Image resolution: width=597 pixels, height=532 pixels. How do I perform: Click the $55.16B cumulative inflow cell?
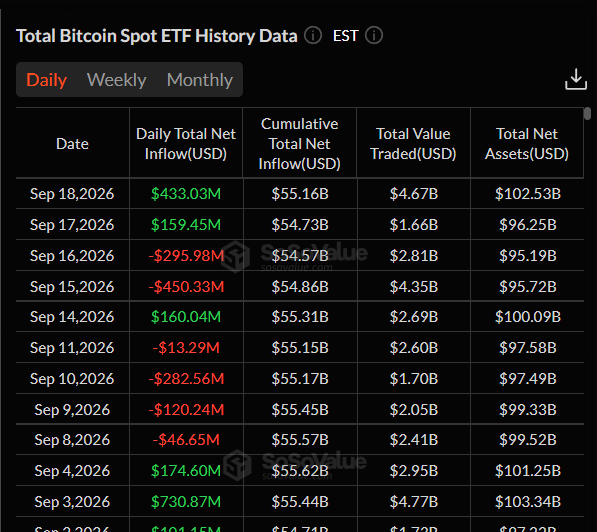(300, 193)
